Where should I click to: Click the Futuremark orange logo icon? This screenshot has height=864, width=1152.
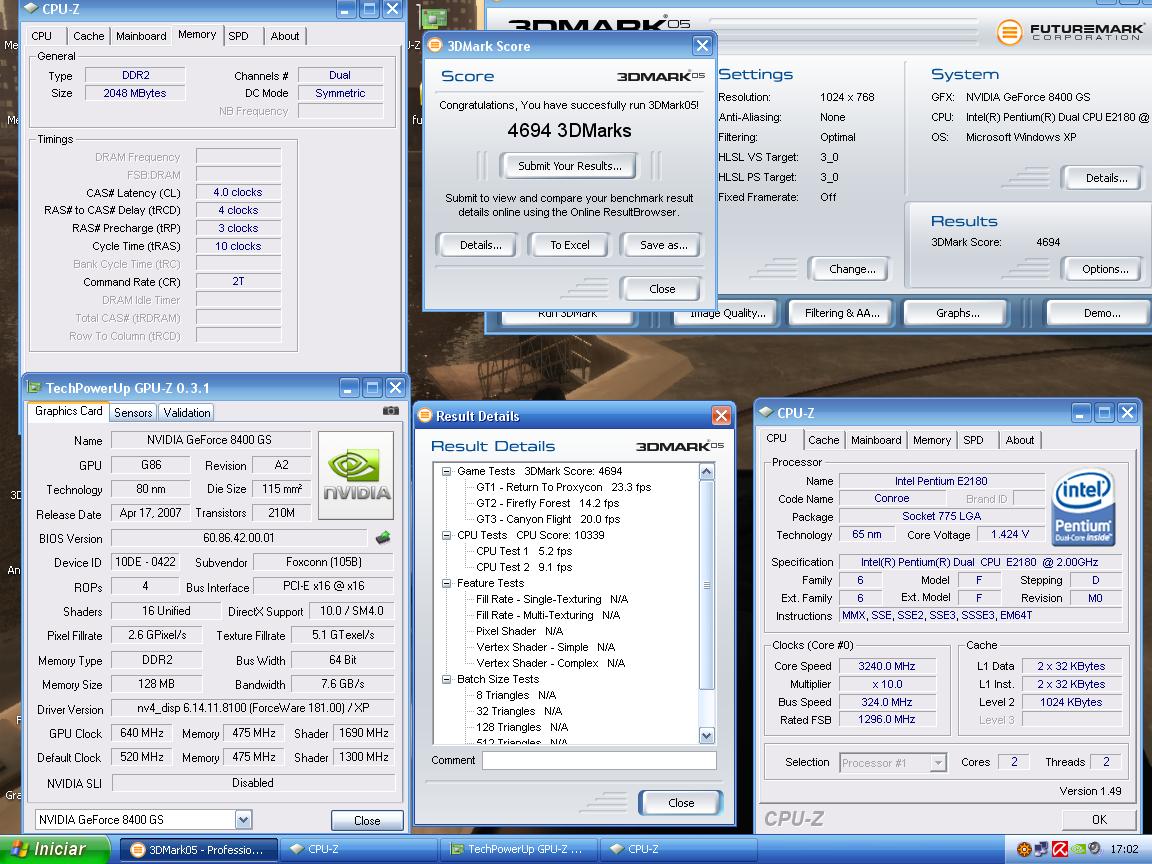click(1009, 32)
